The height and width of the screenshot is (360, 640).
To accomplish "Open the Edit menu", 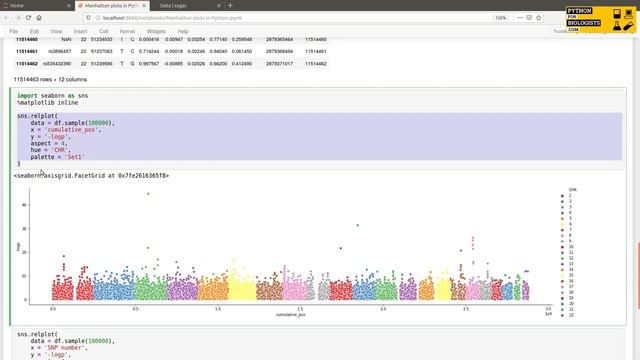I will pyautogui.click(x=34, y=31).
